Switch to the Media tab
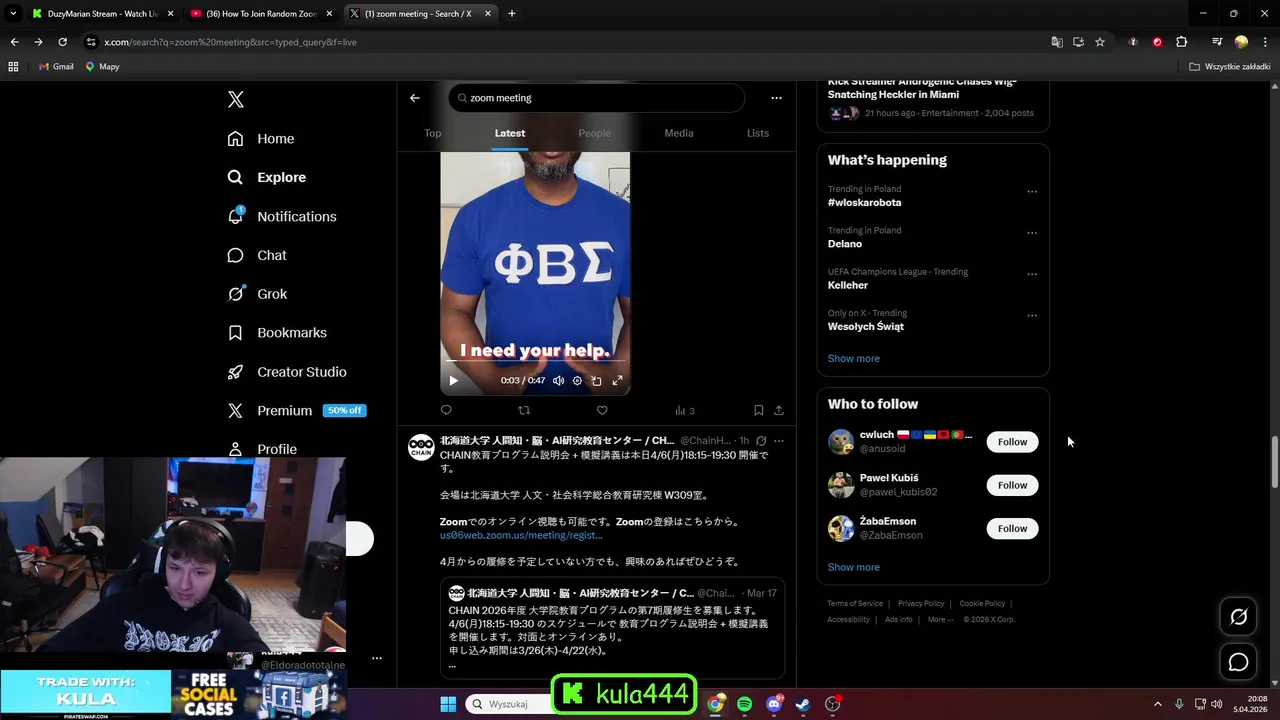Viewport: 1280px width, 720px height. click(x=679, y=133)
